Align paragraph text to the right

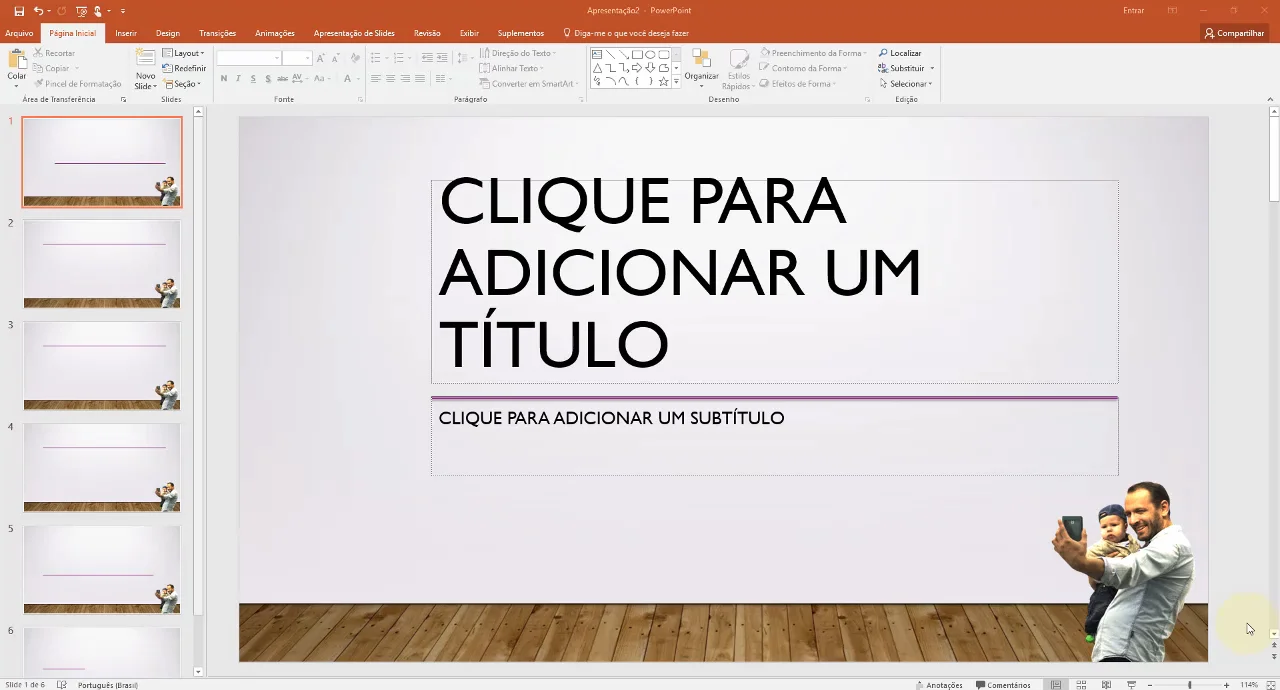coord(406,79)
